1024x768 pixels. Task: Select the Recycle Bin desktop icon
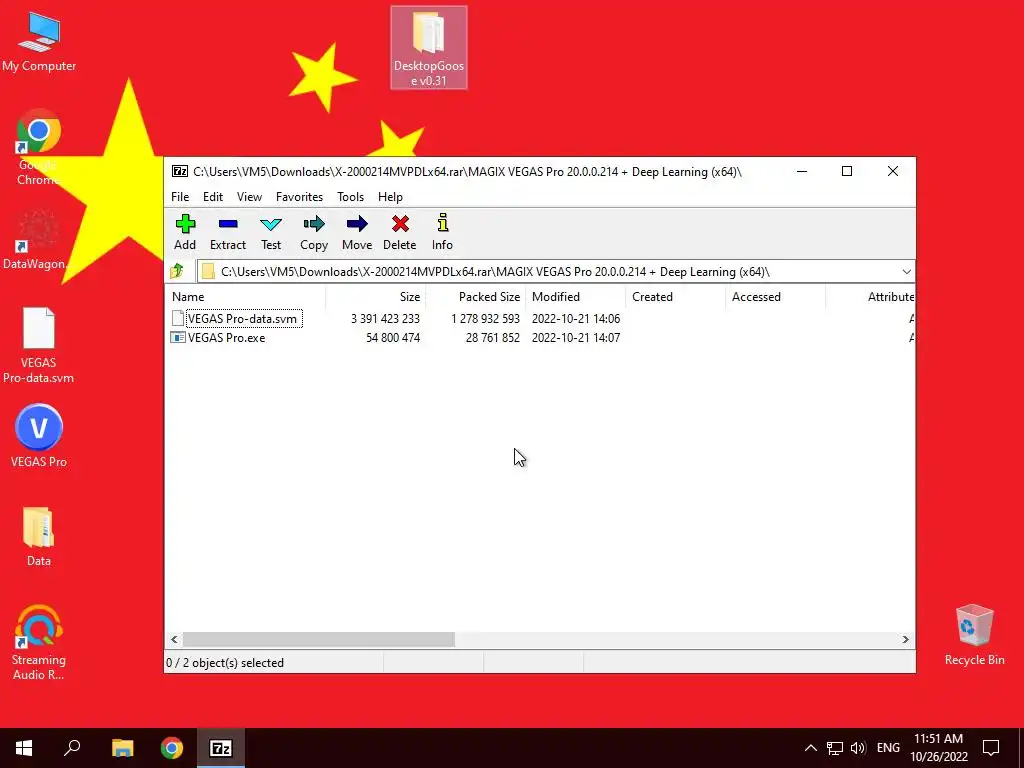pyautogui.click(x=974, y=635)
